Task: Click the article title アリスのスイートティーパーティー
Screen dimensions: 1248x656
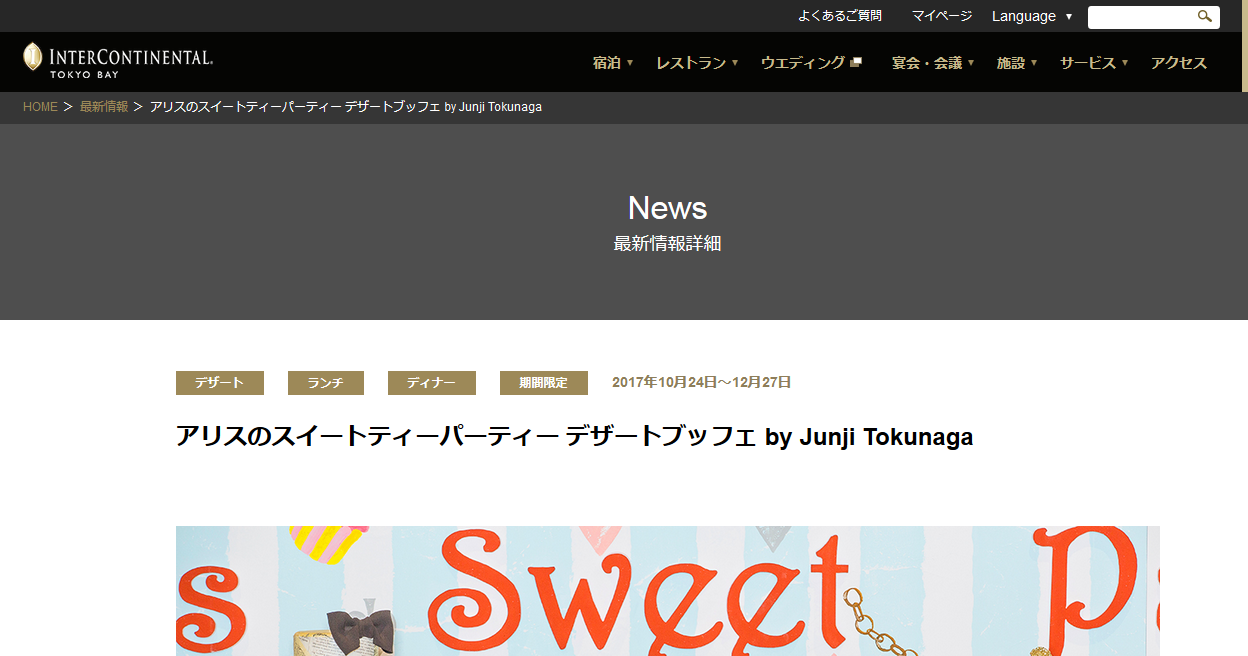Action: click(x=574, y=437)
